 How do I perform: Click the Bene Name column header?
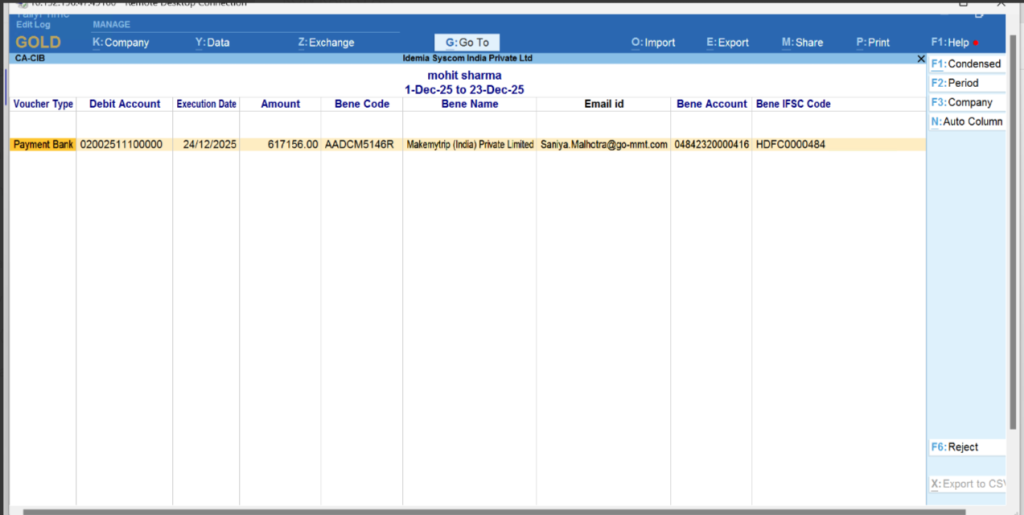[469, 104]
